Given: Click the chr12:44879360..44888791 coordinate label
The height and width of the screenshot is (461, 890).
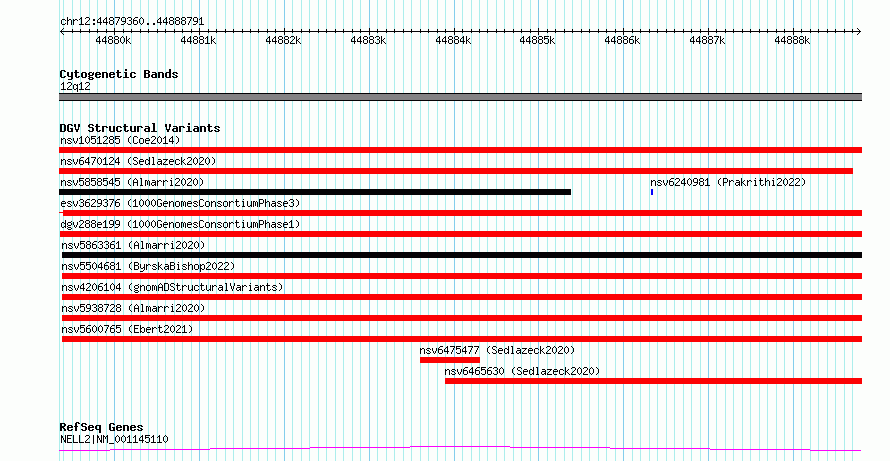Looking at the screenshot, I should pyautogui.click(x=132, y=22).
